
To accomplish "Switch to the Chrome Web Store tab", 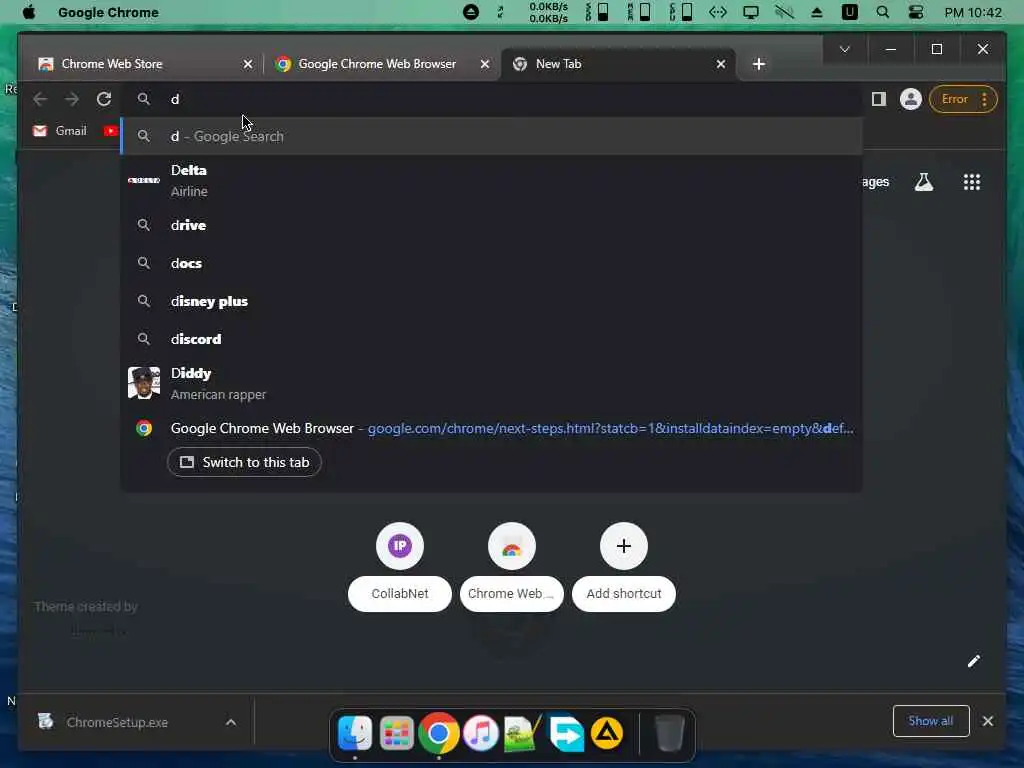I will point(145,64).
